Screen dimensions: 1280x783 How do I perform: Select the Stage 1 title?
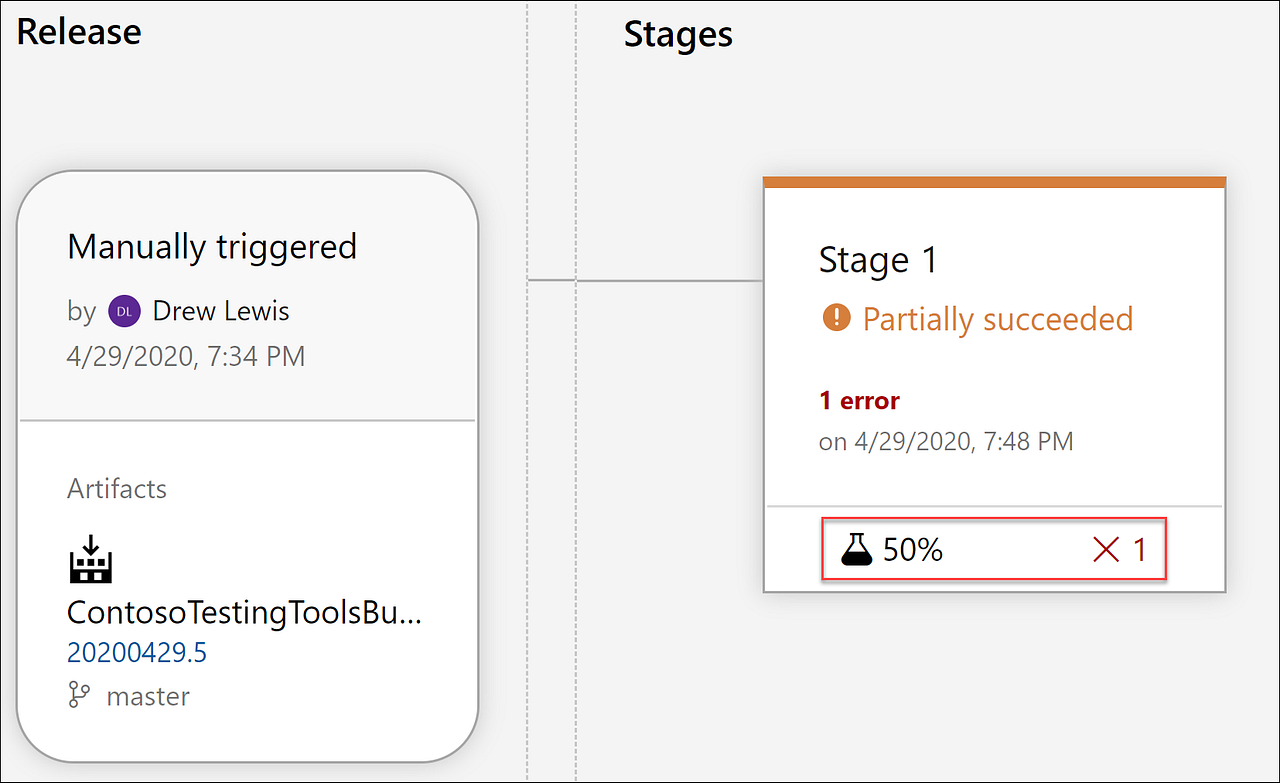[878, 260]
